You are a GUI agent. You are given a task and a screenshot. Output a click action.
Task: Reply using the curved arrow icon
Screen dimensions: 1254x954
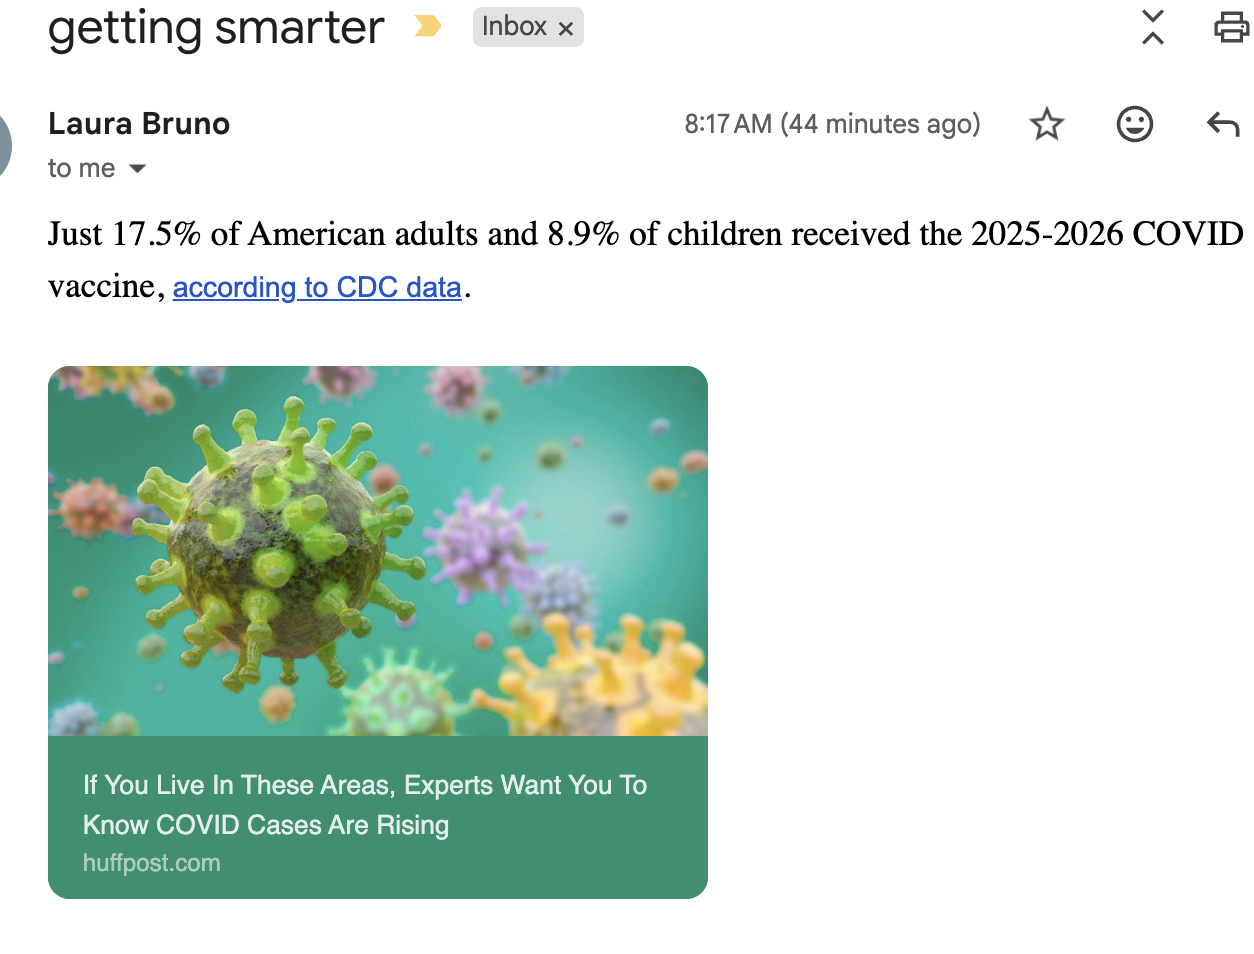(x=1222, y=124)
